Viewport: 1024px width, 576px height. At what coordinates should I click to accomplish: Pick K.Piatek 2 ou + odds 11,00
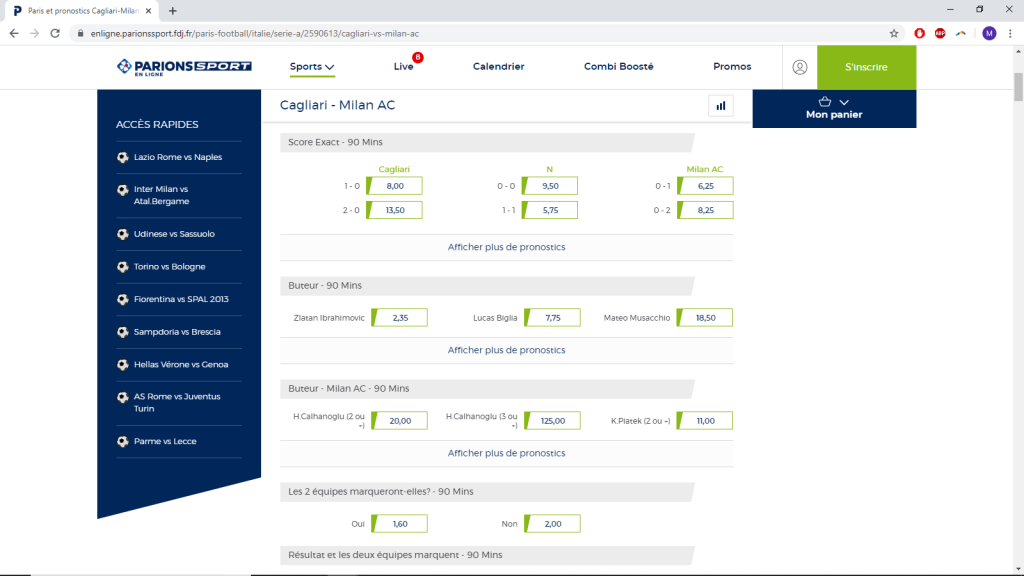pos(705,421)
